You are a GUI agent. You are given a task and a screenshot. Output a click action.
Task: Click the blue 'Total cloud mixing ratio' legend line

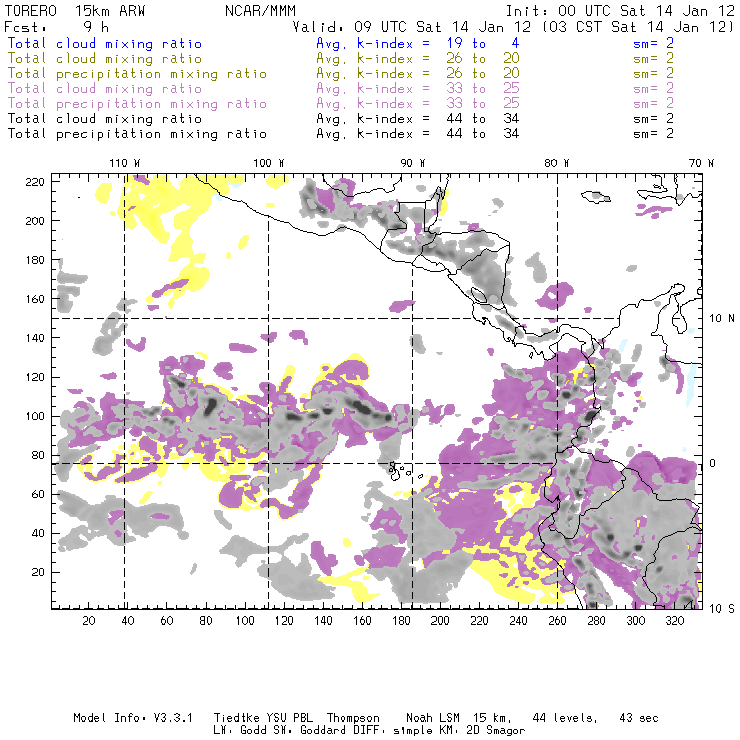105,43
